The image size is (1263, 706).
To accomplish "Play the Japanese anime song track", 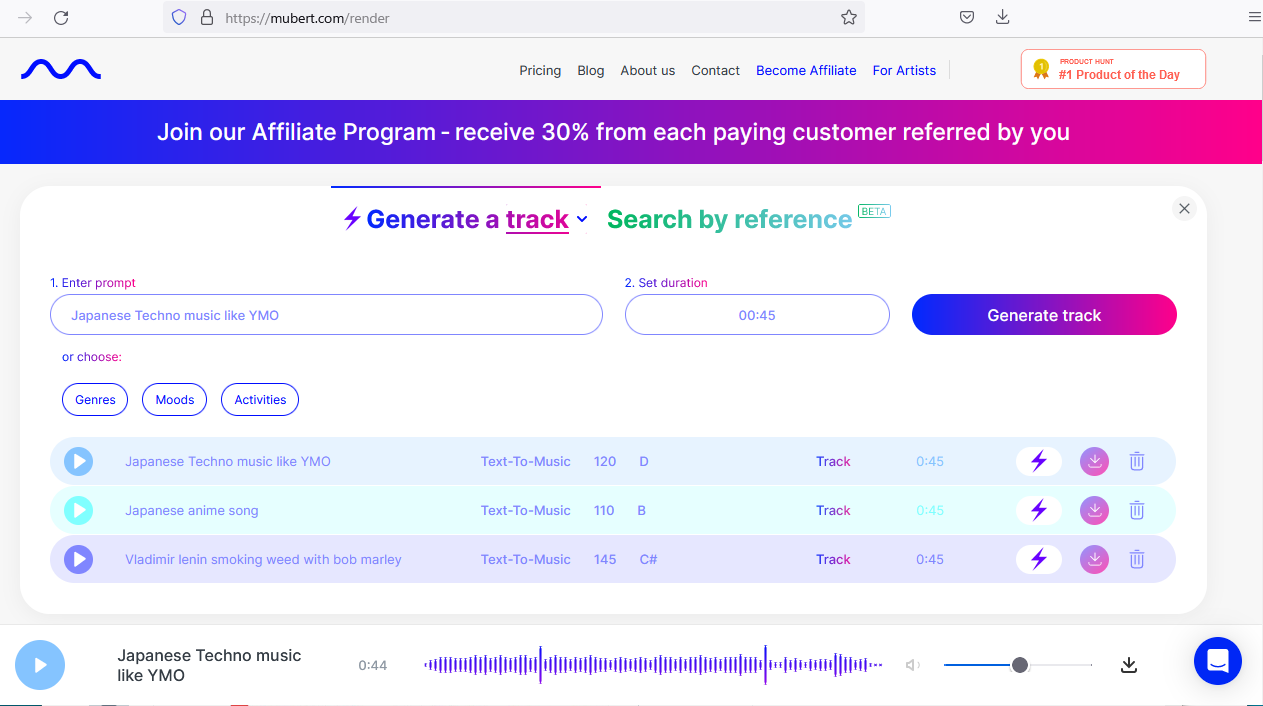I will coord(79,510).
